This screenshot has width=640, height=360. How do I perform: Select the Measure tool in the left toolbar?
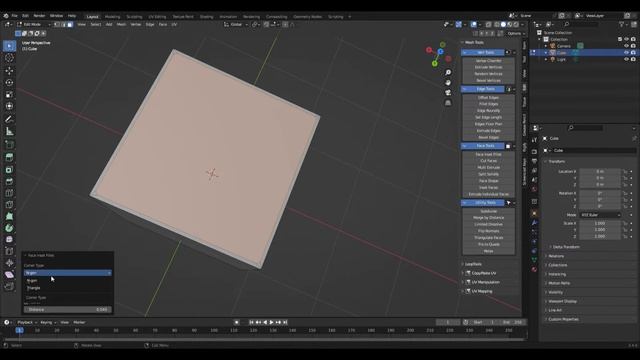(x=9, y=131)
